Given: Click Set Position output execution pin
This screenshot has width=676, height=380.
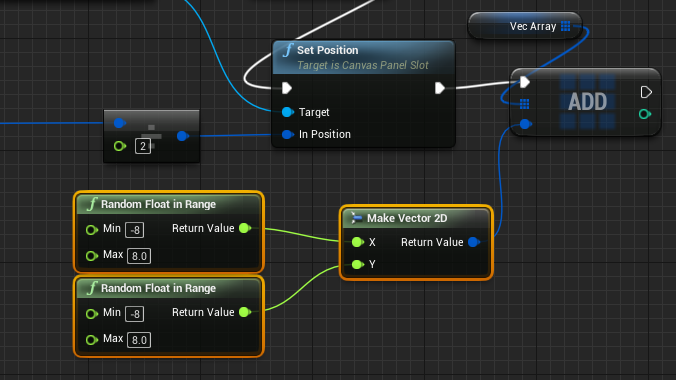Looking at the screenshot, I should [440, 88].
